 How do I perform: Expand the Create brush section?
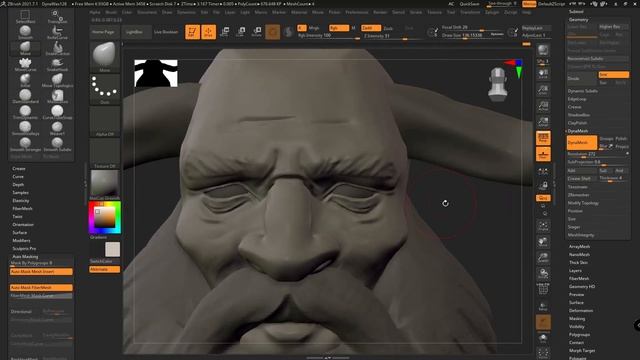[x=19, y=169]
